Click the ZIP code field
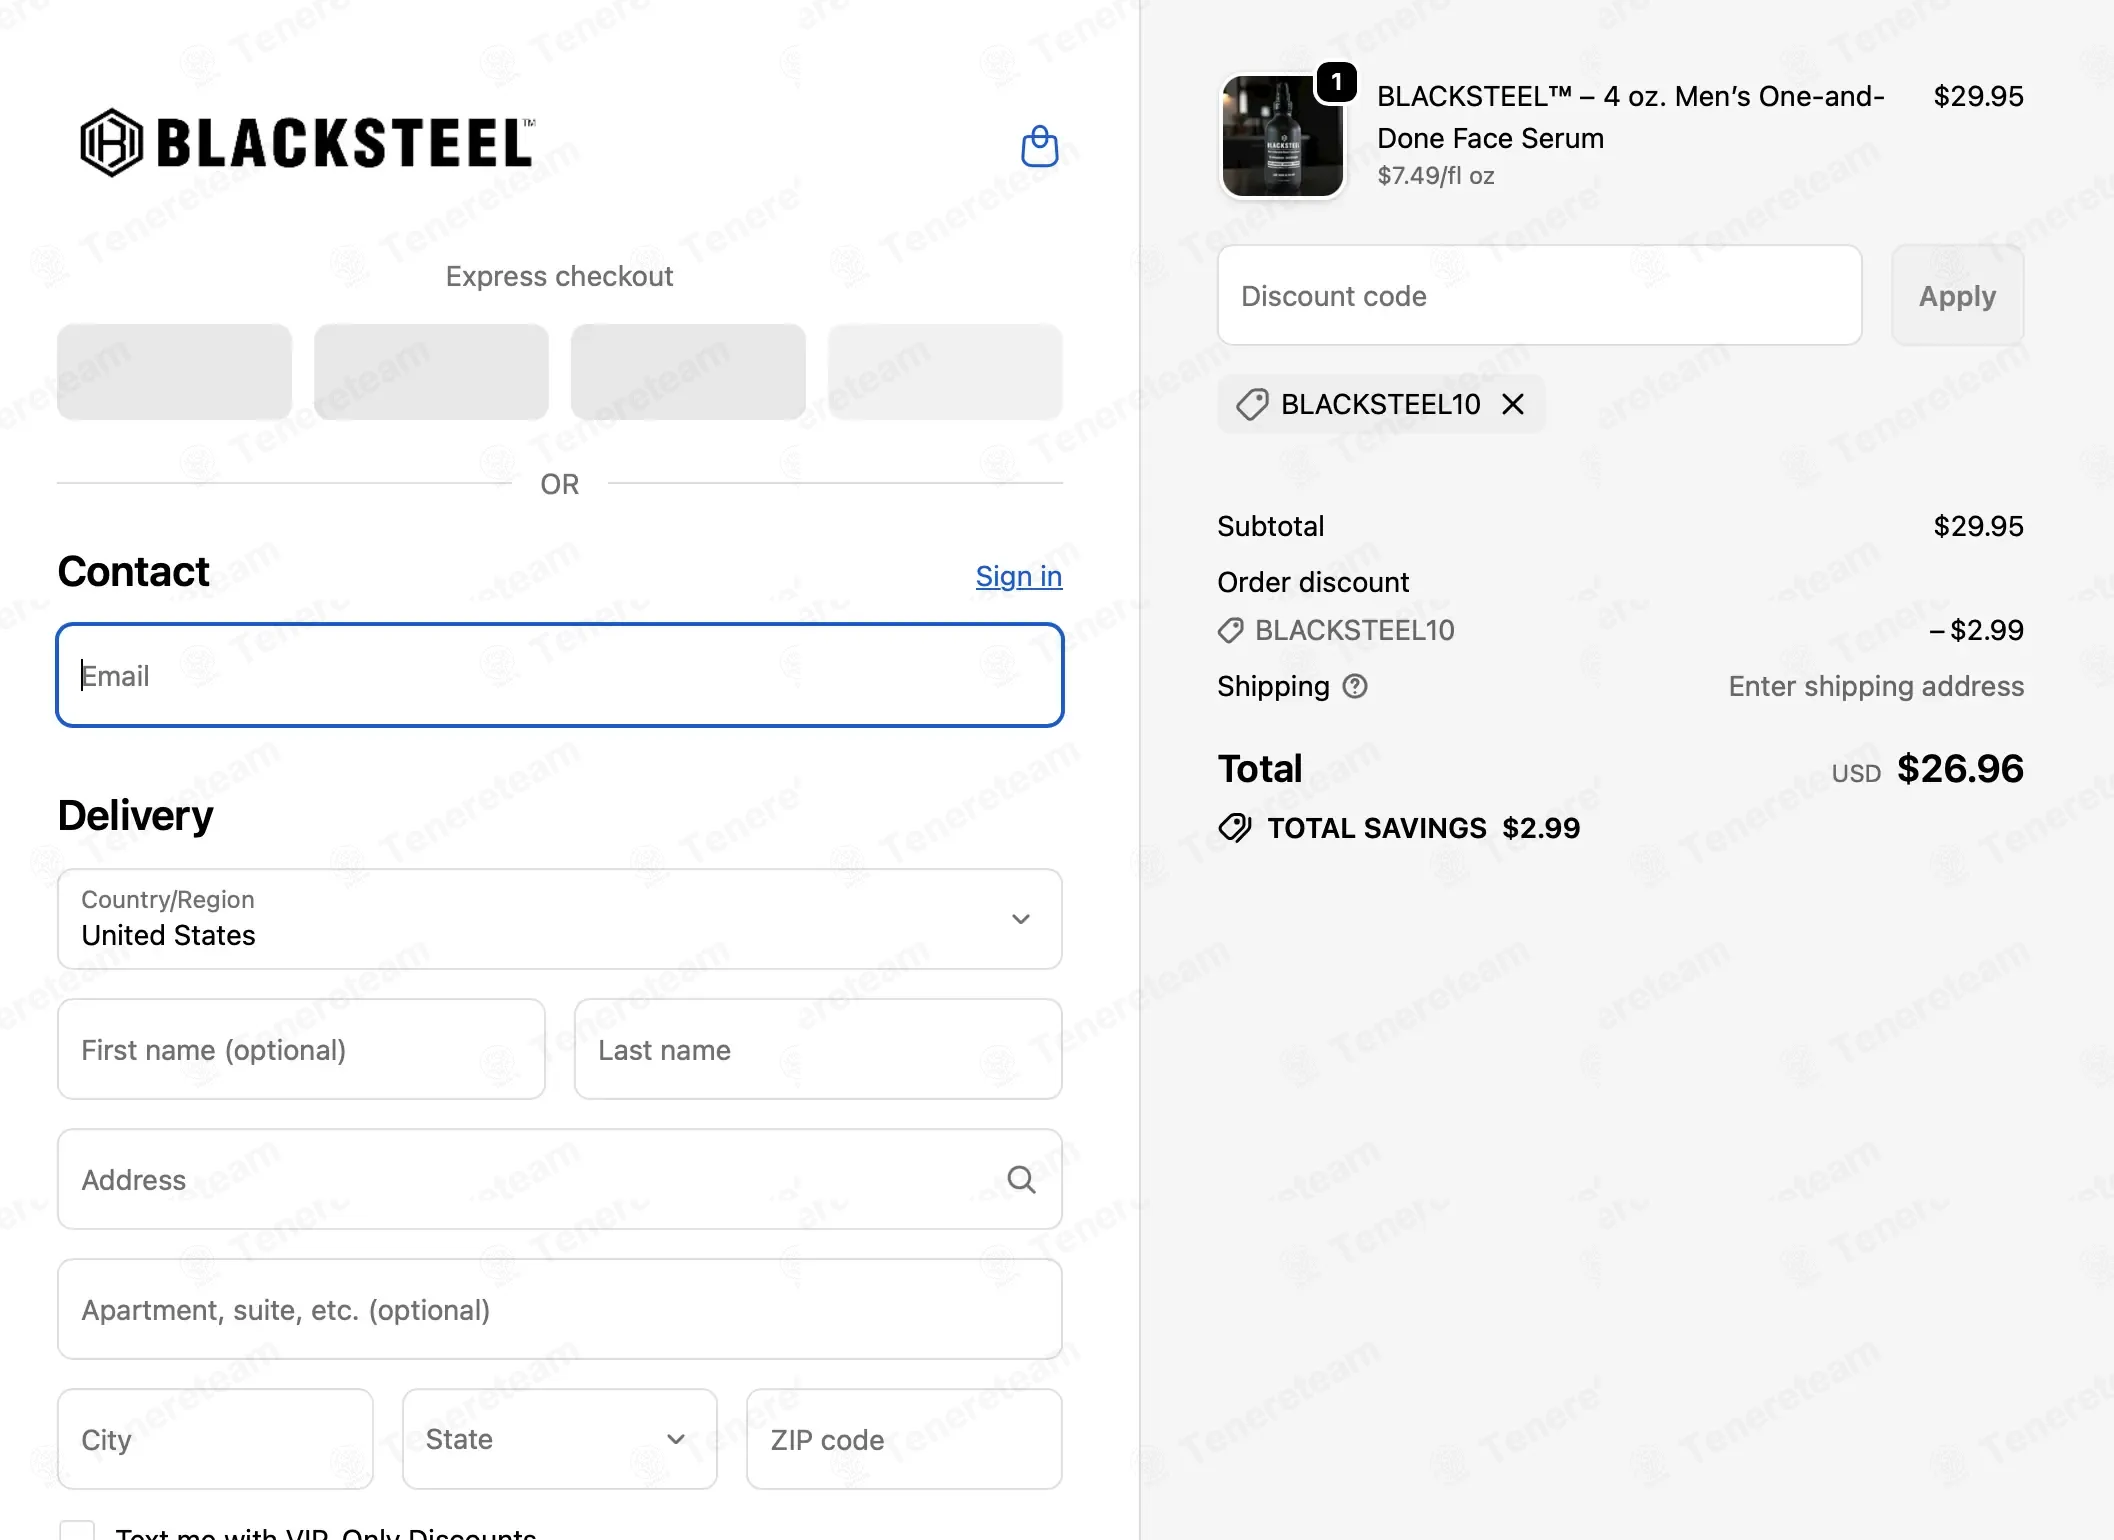Image resolution: width=2114 pixels, height=1540 pixels. pos(904,1439)
